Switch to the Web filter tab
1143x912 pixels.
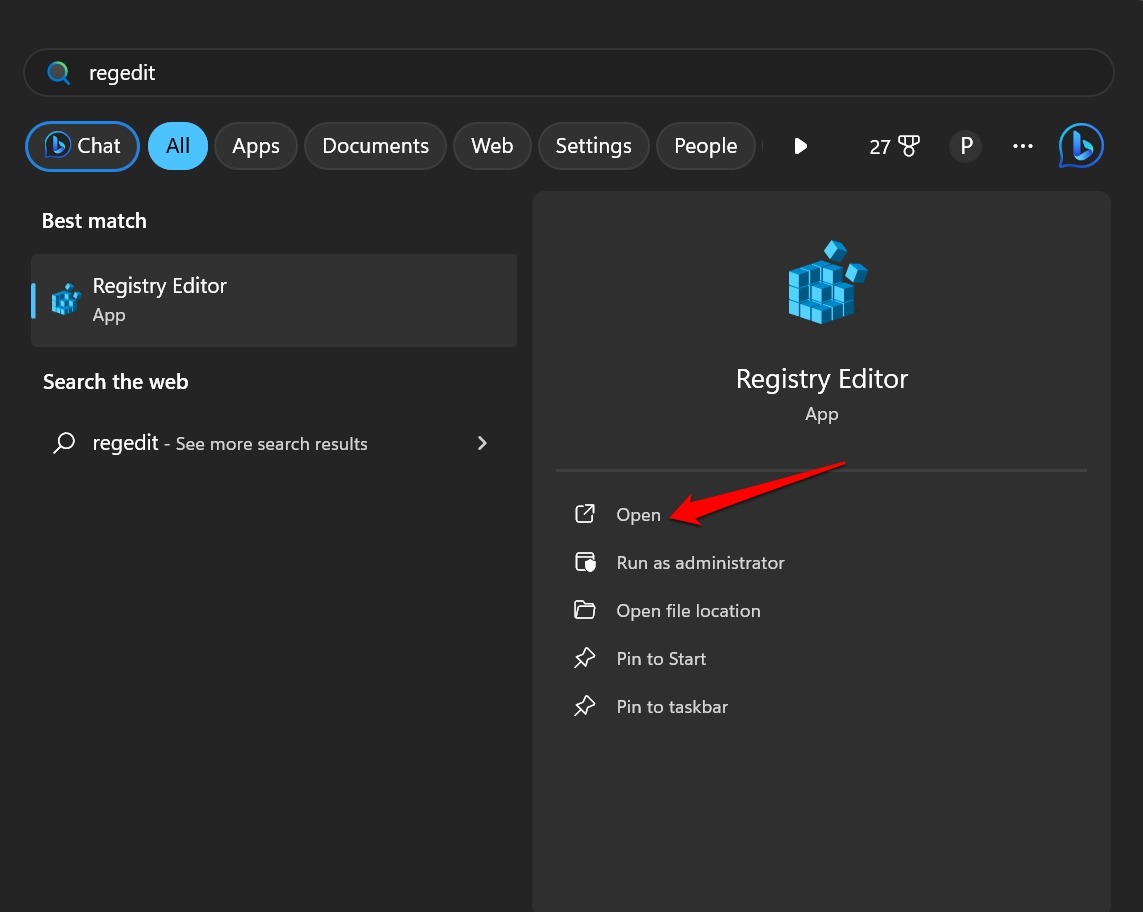point(492,146)
